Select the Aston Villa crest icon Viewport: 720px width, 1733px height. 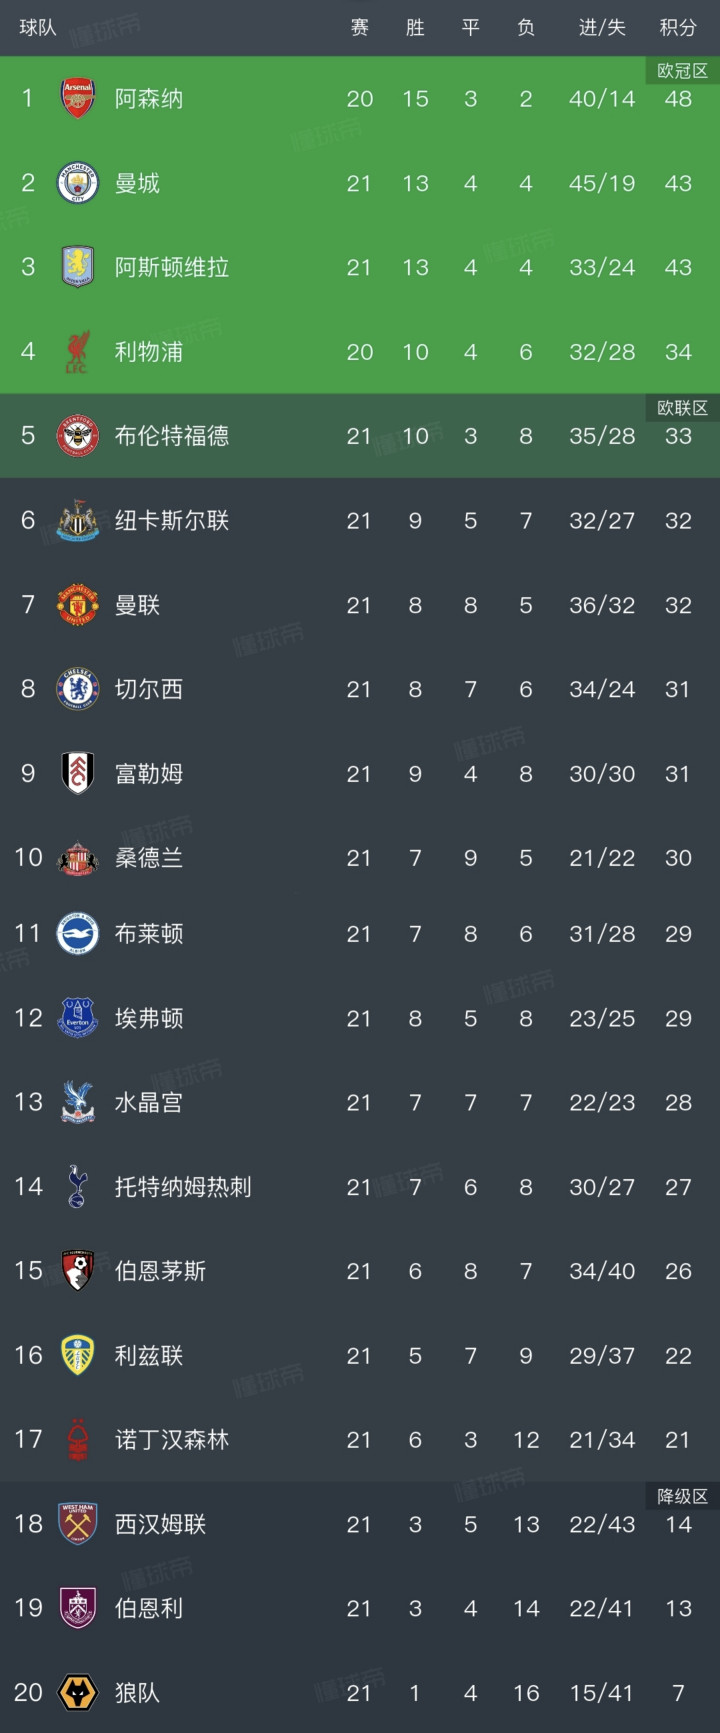click(x=78, y=267)
